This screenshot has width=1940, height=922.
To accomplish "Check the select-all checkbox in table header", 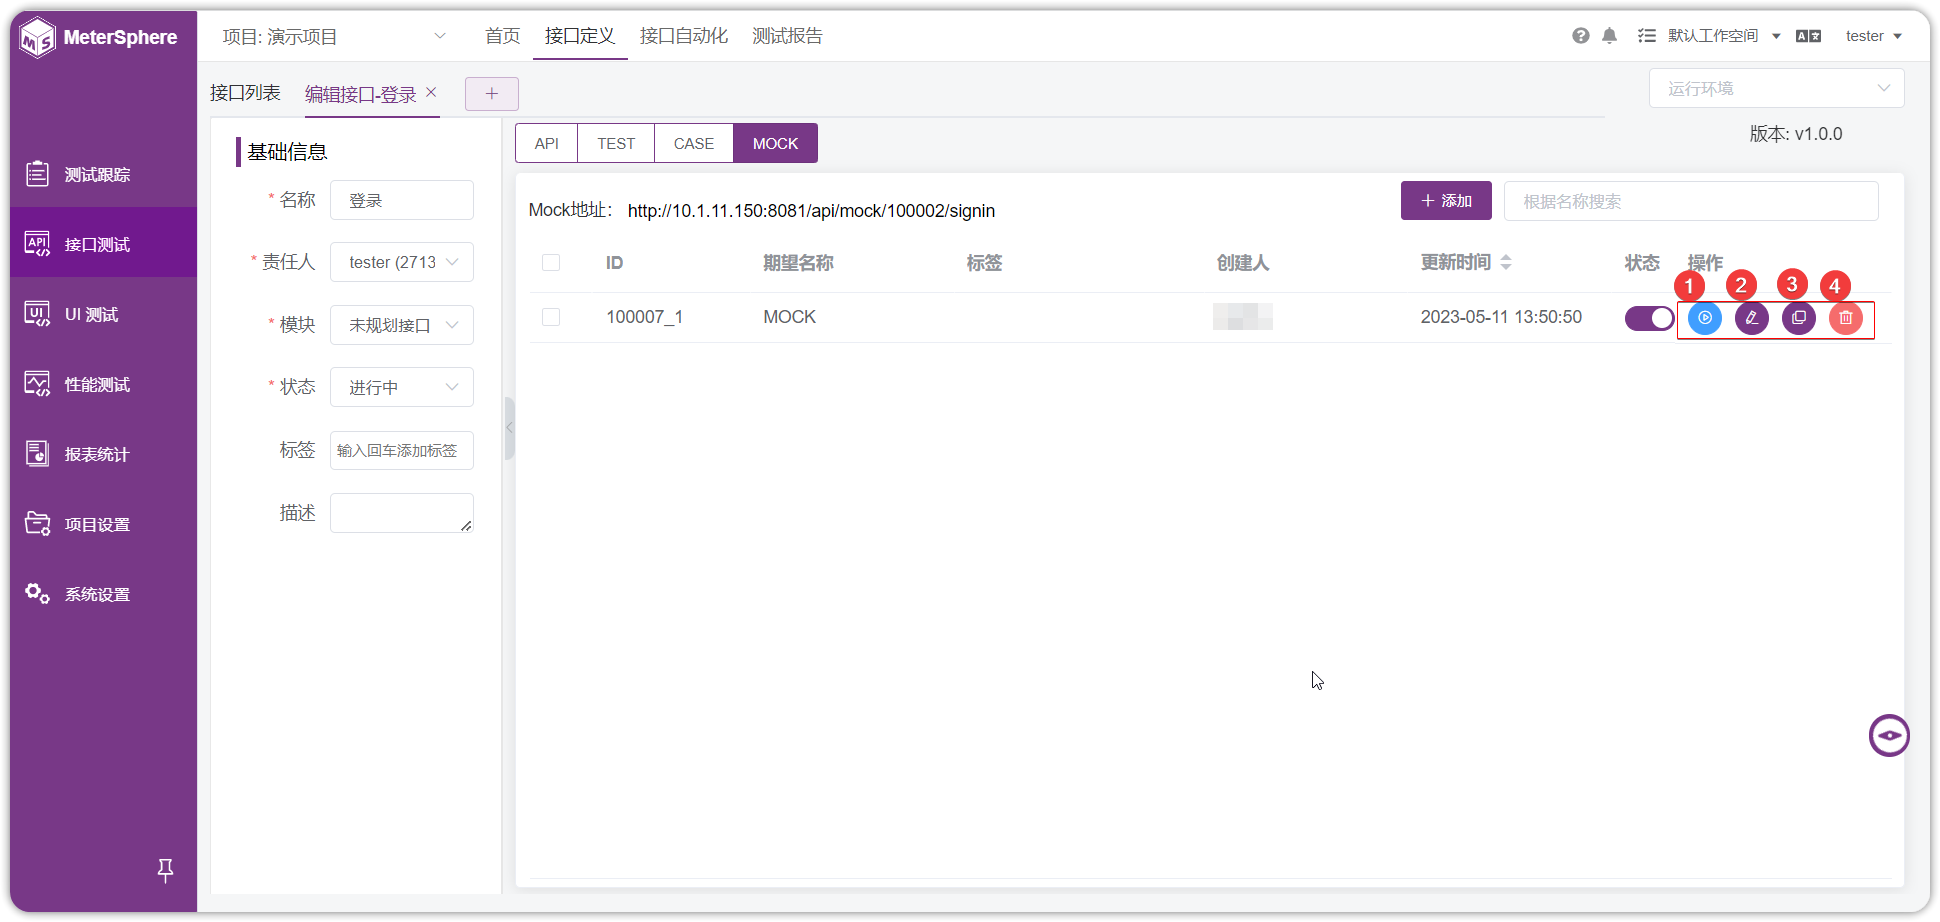I will click(551, 263).
